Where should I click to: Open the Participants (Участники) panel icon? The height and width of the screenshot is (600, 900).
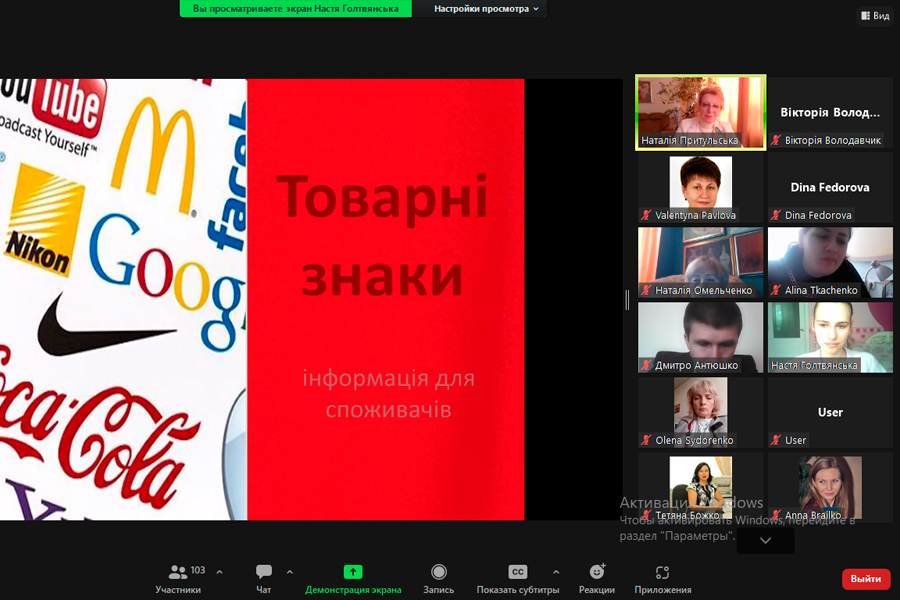(178, 572)
